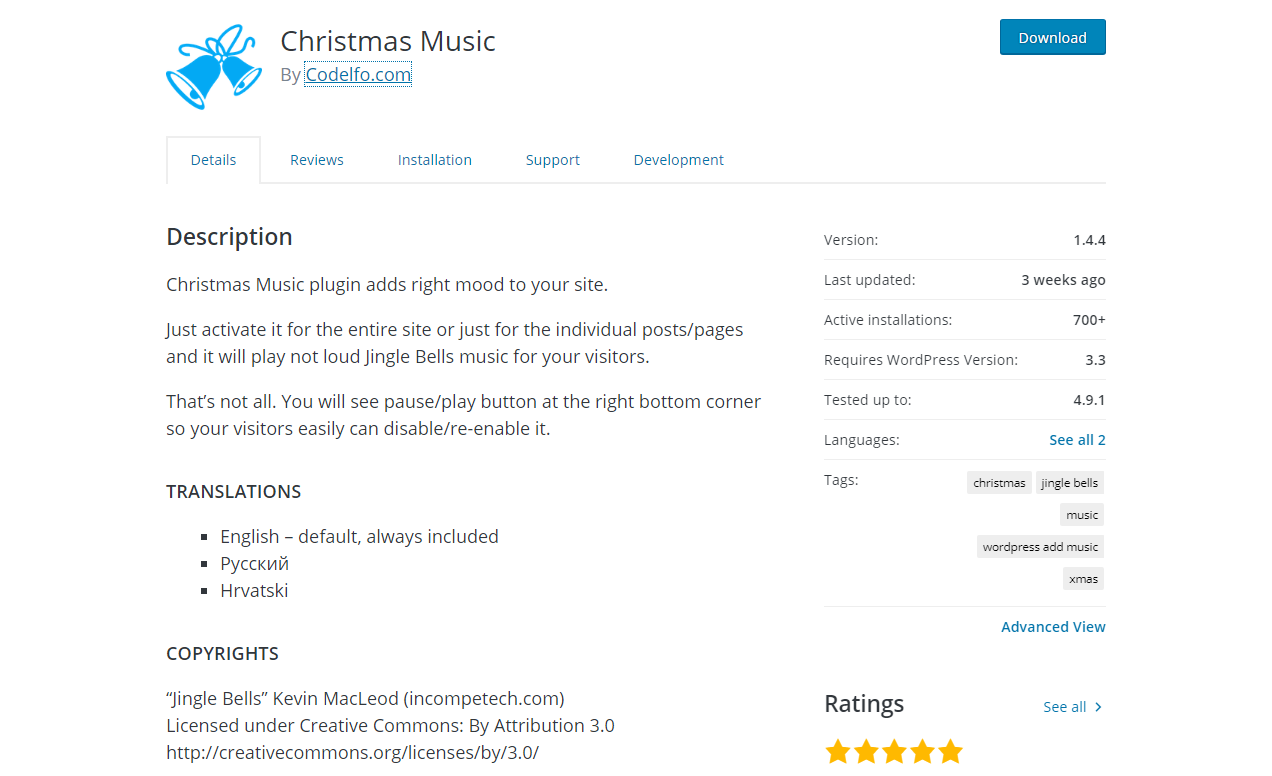Open the Development tab
The height and width of the screenshot is (776, 1272).
679,160
